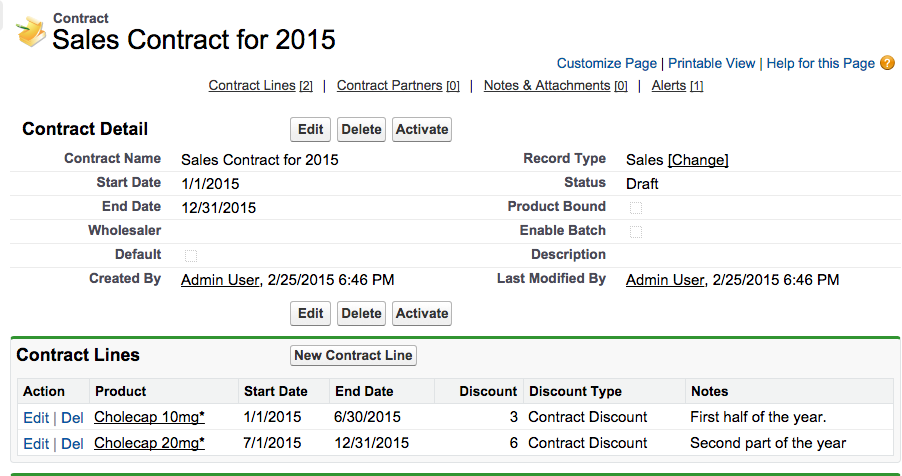Jump to Contract Partners section link
This screenshot has width=902, height=476.
pos(389,86)
